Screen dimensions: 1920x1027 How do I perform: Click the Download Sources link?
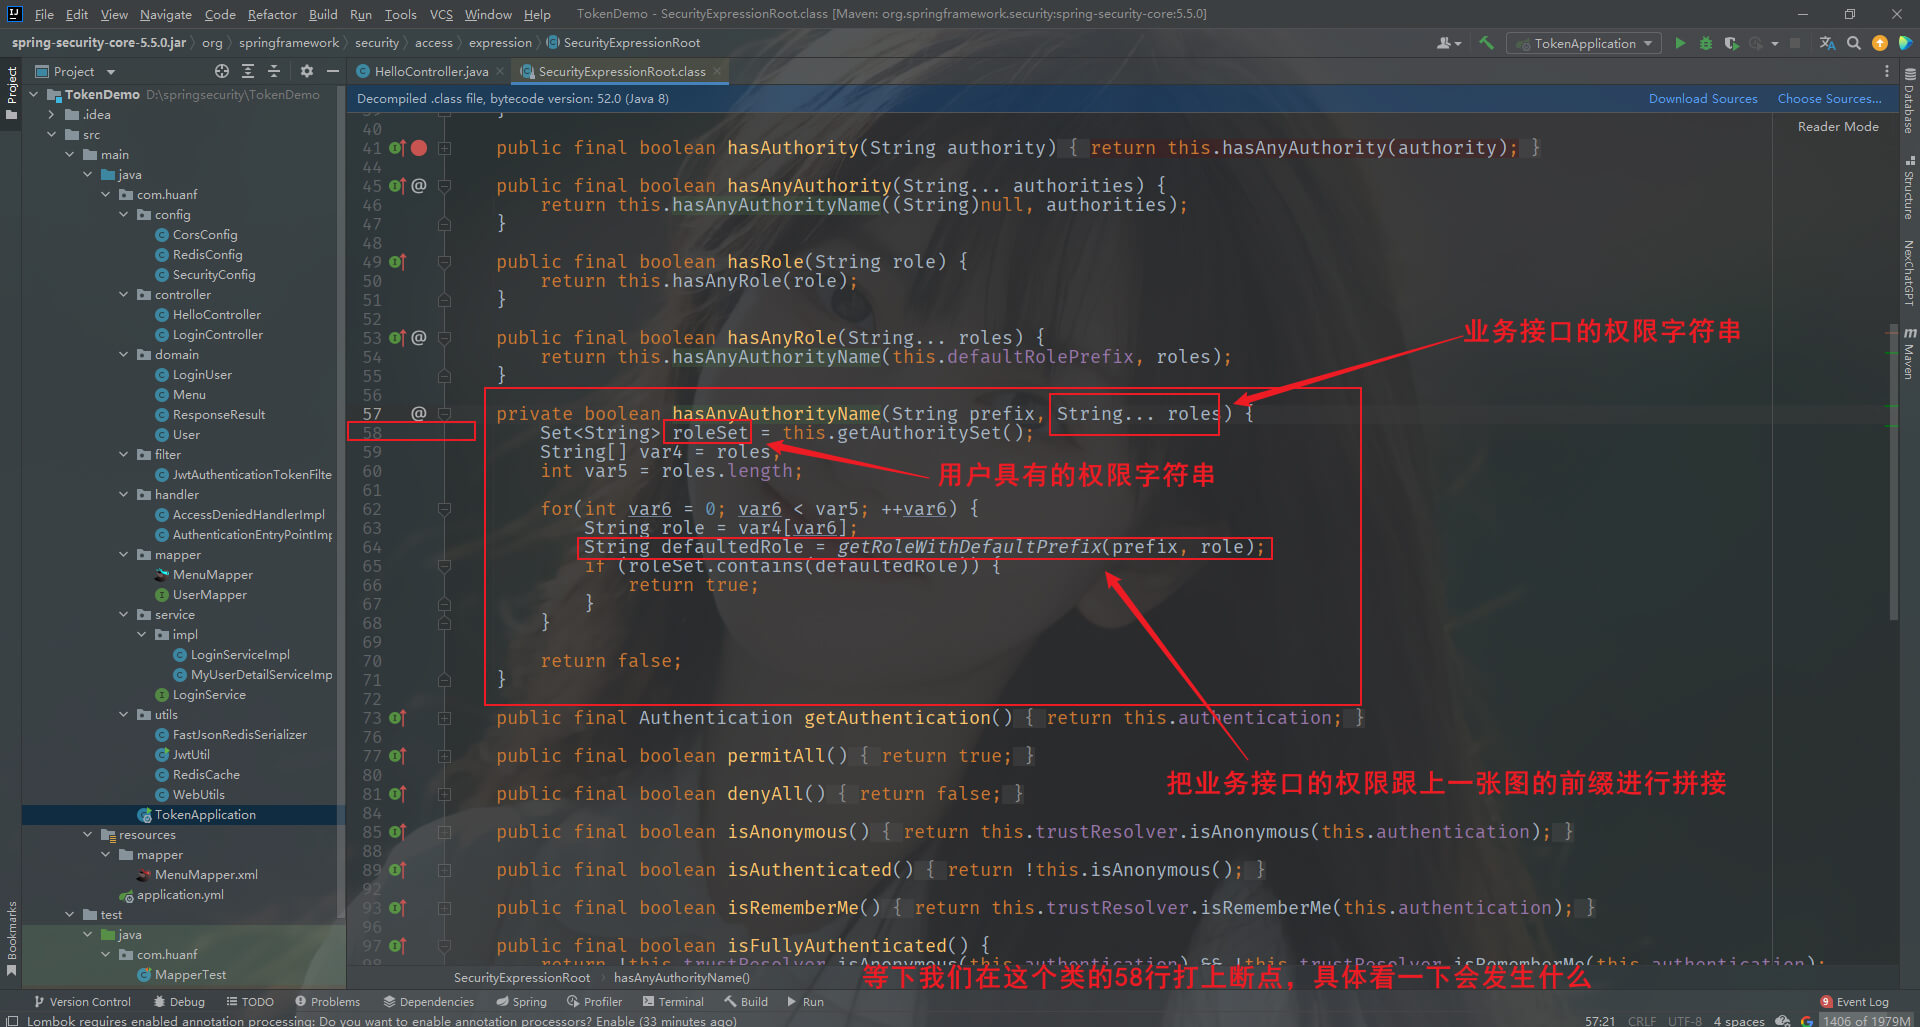tap(1702, 99)
